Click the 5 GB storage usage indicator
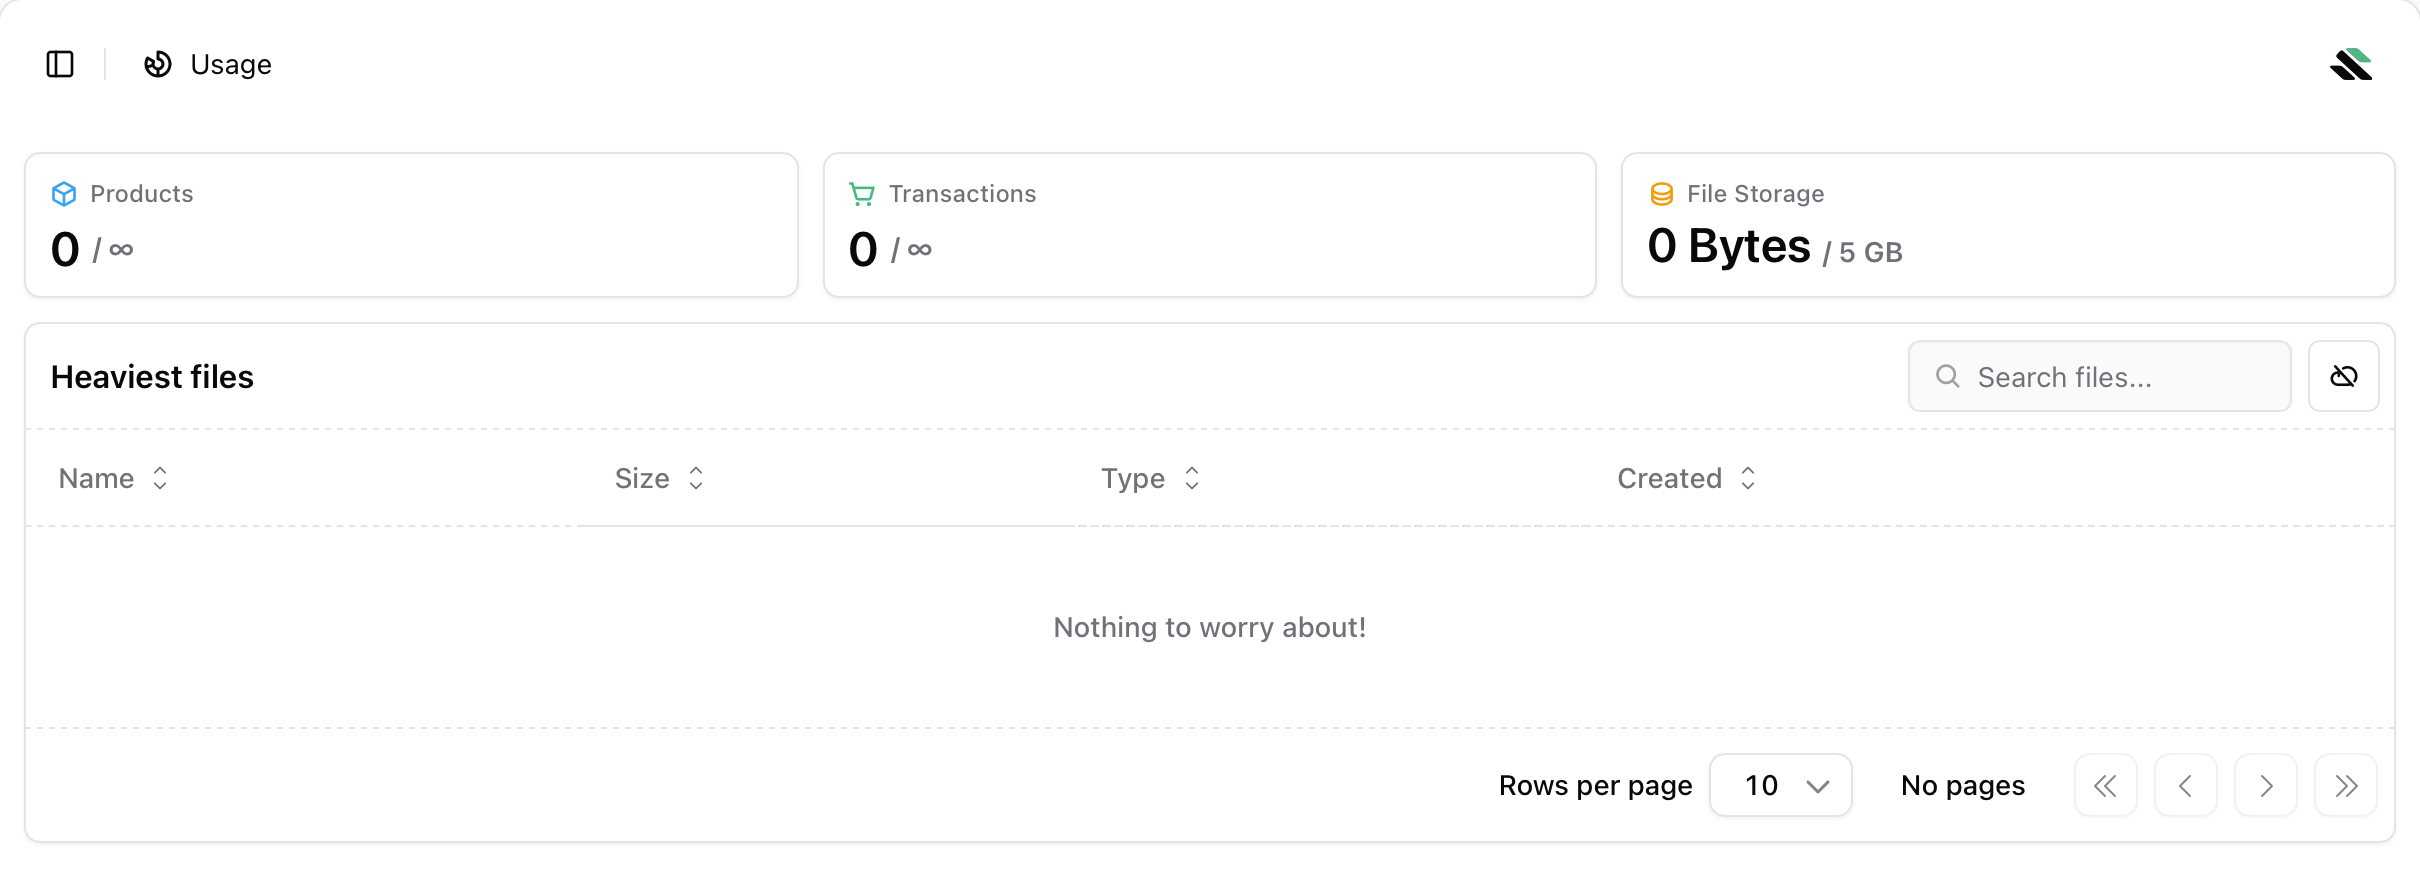 coord(1864,251)
